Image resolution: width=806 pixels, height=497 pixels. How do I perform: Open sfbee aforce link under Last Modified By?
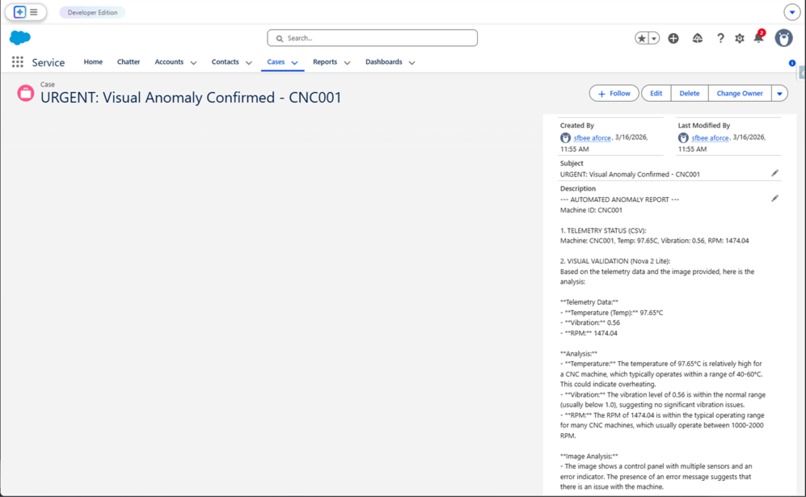point(710,138)
